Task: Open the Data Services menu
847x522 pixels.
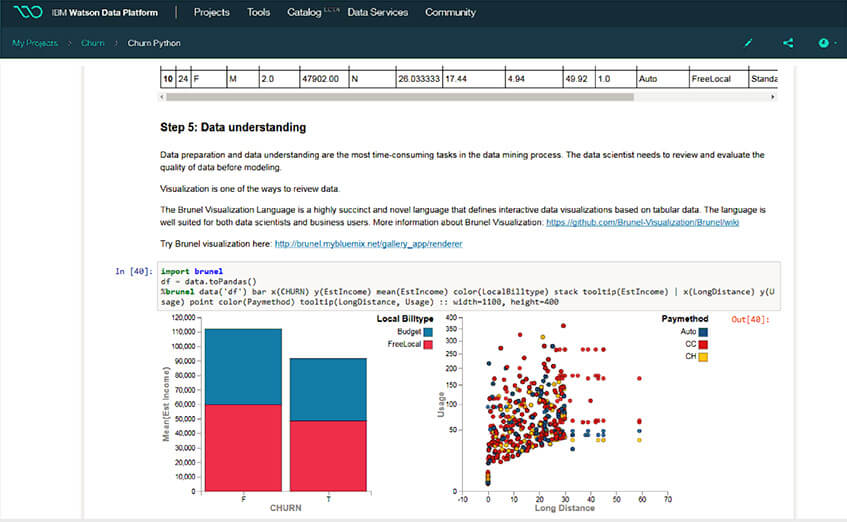Action: tap(377, 13)
